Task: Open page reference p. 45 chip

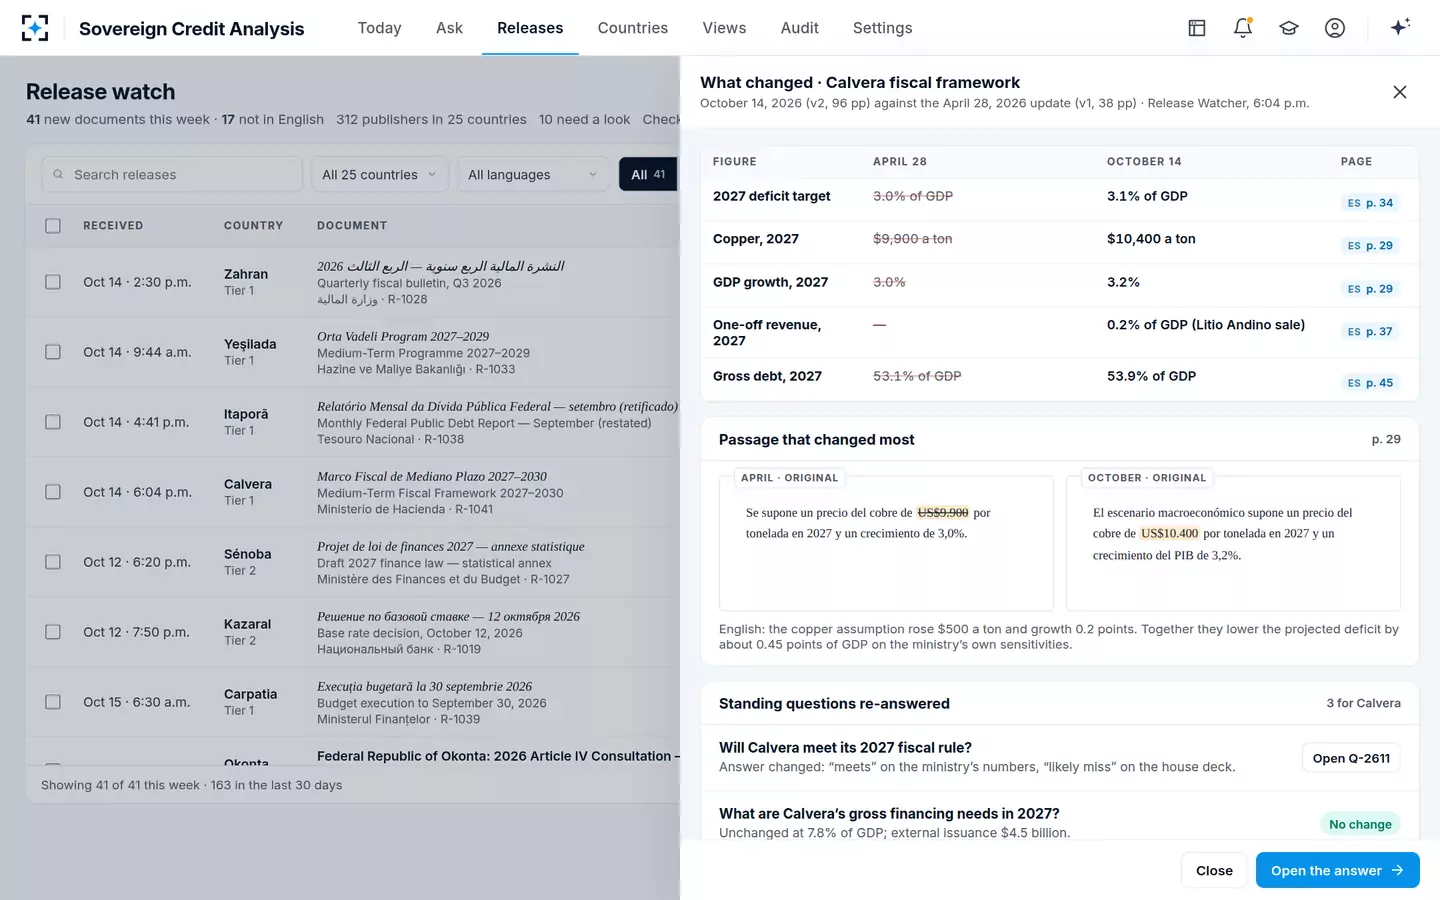Action: tap(1370, 383)
